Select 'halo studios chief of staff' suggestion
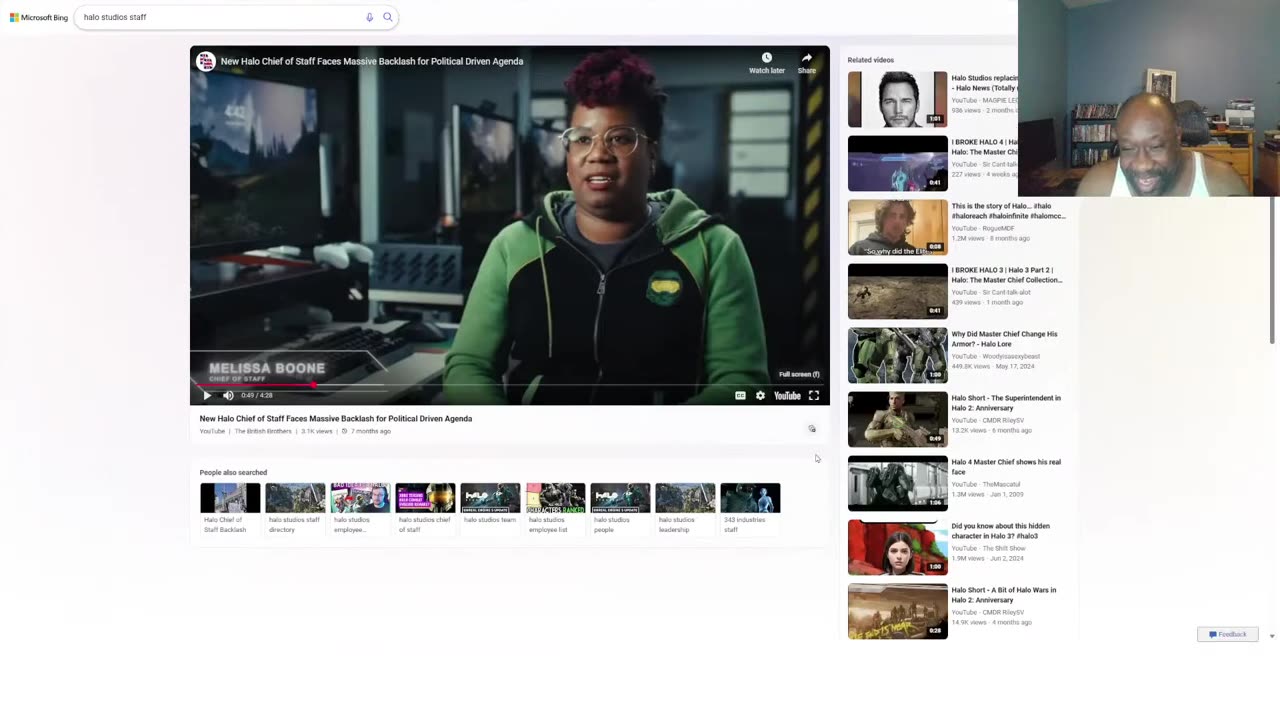Image resolution: width=1280 pixels, height=720 pixels. pyautogui.click(x=425, y=508)
